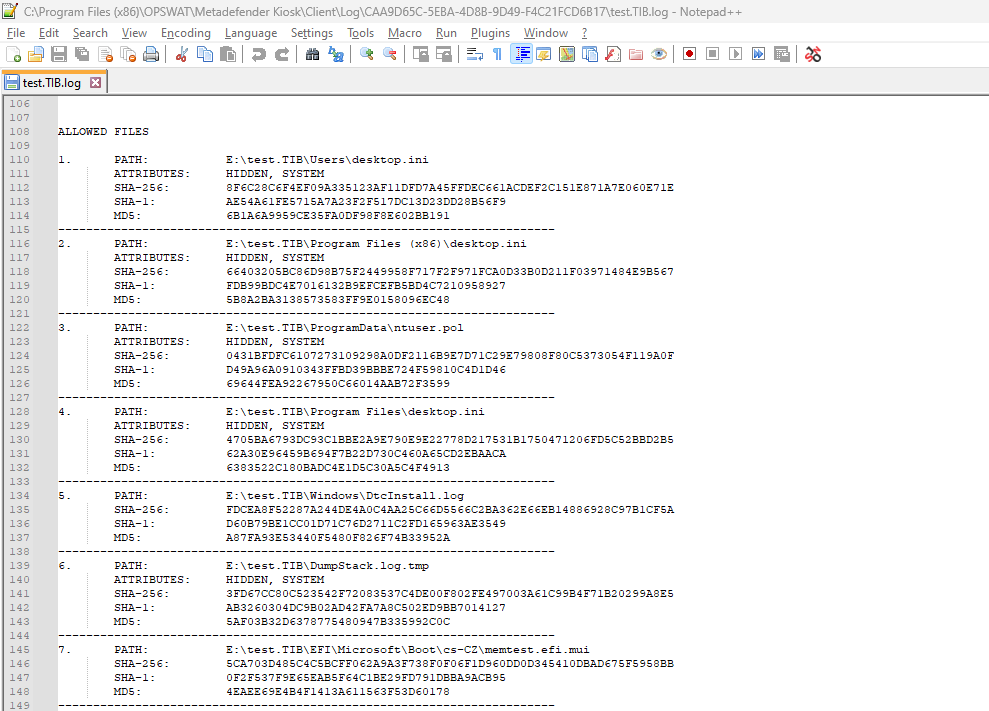Viewport: 989px width, 711px height.
Task: Undo the last action via toolbar arrow
Action: 258,54
